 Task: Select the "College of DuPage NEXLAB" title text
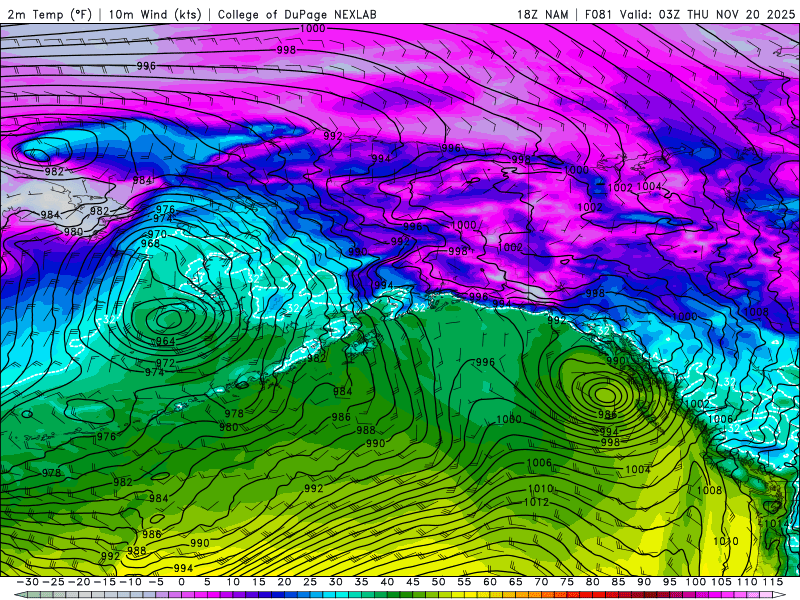(297, 14)
